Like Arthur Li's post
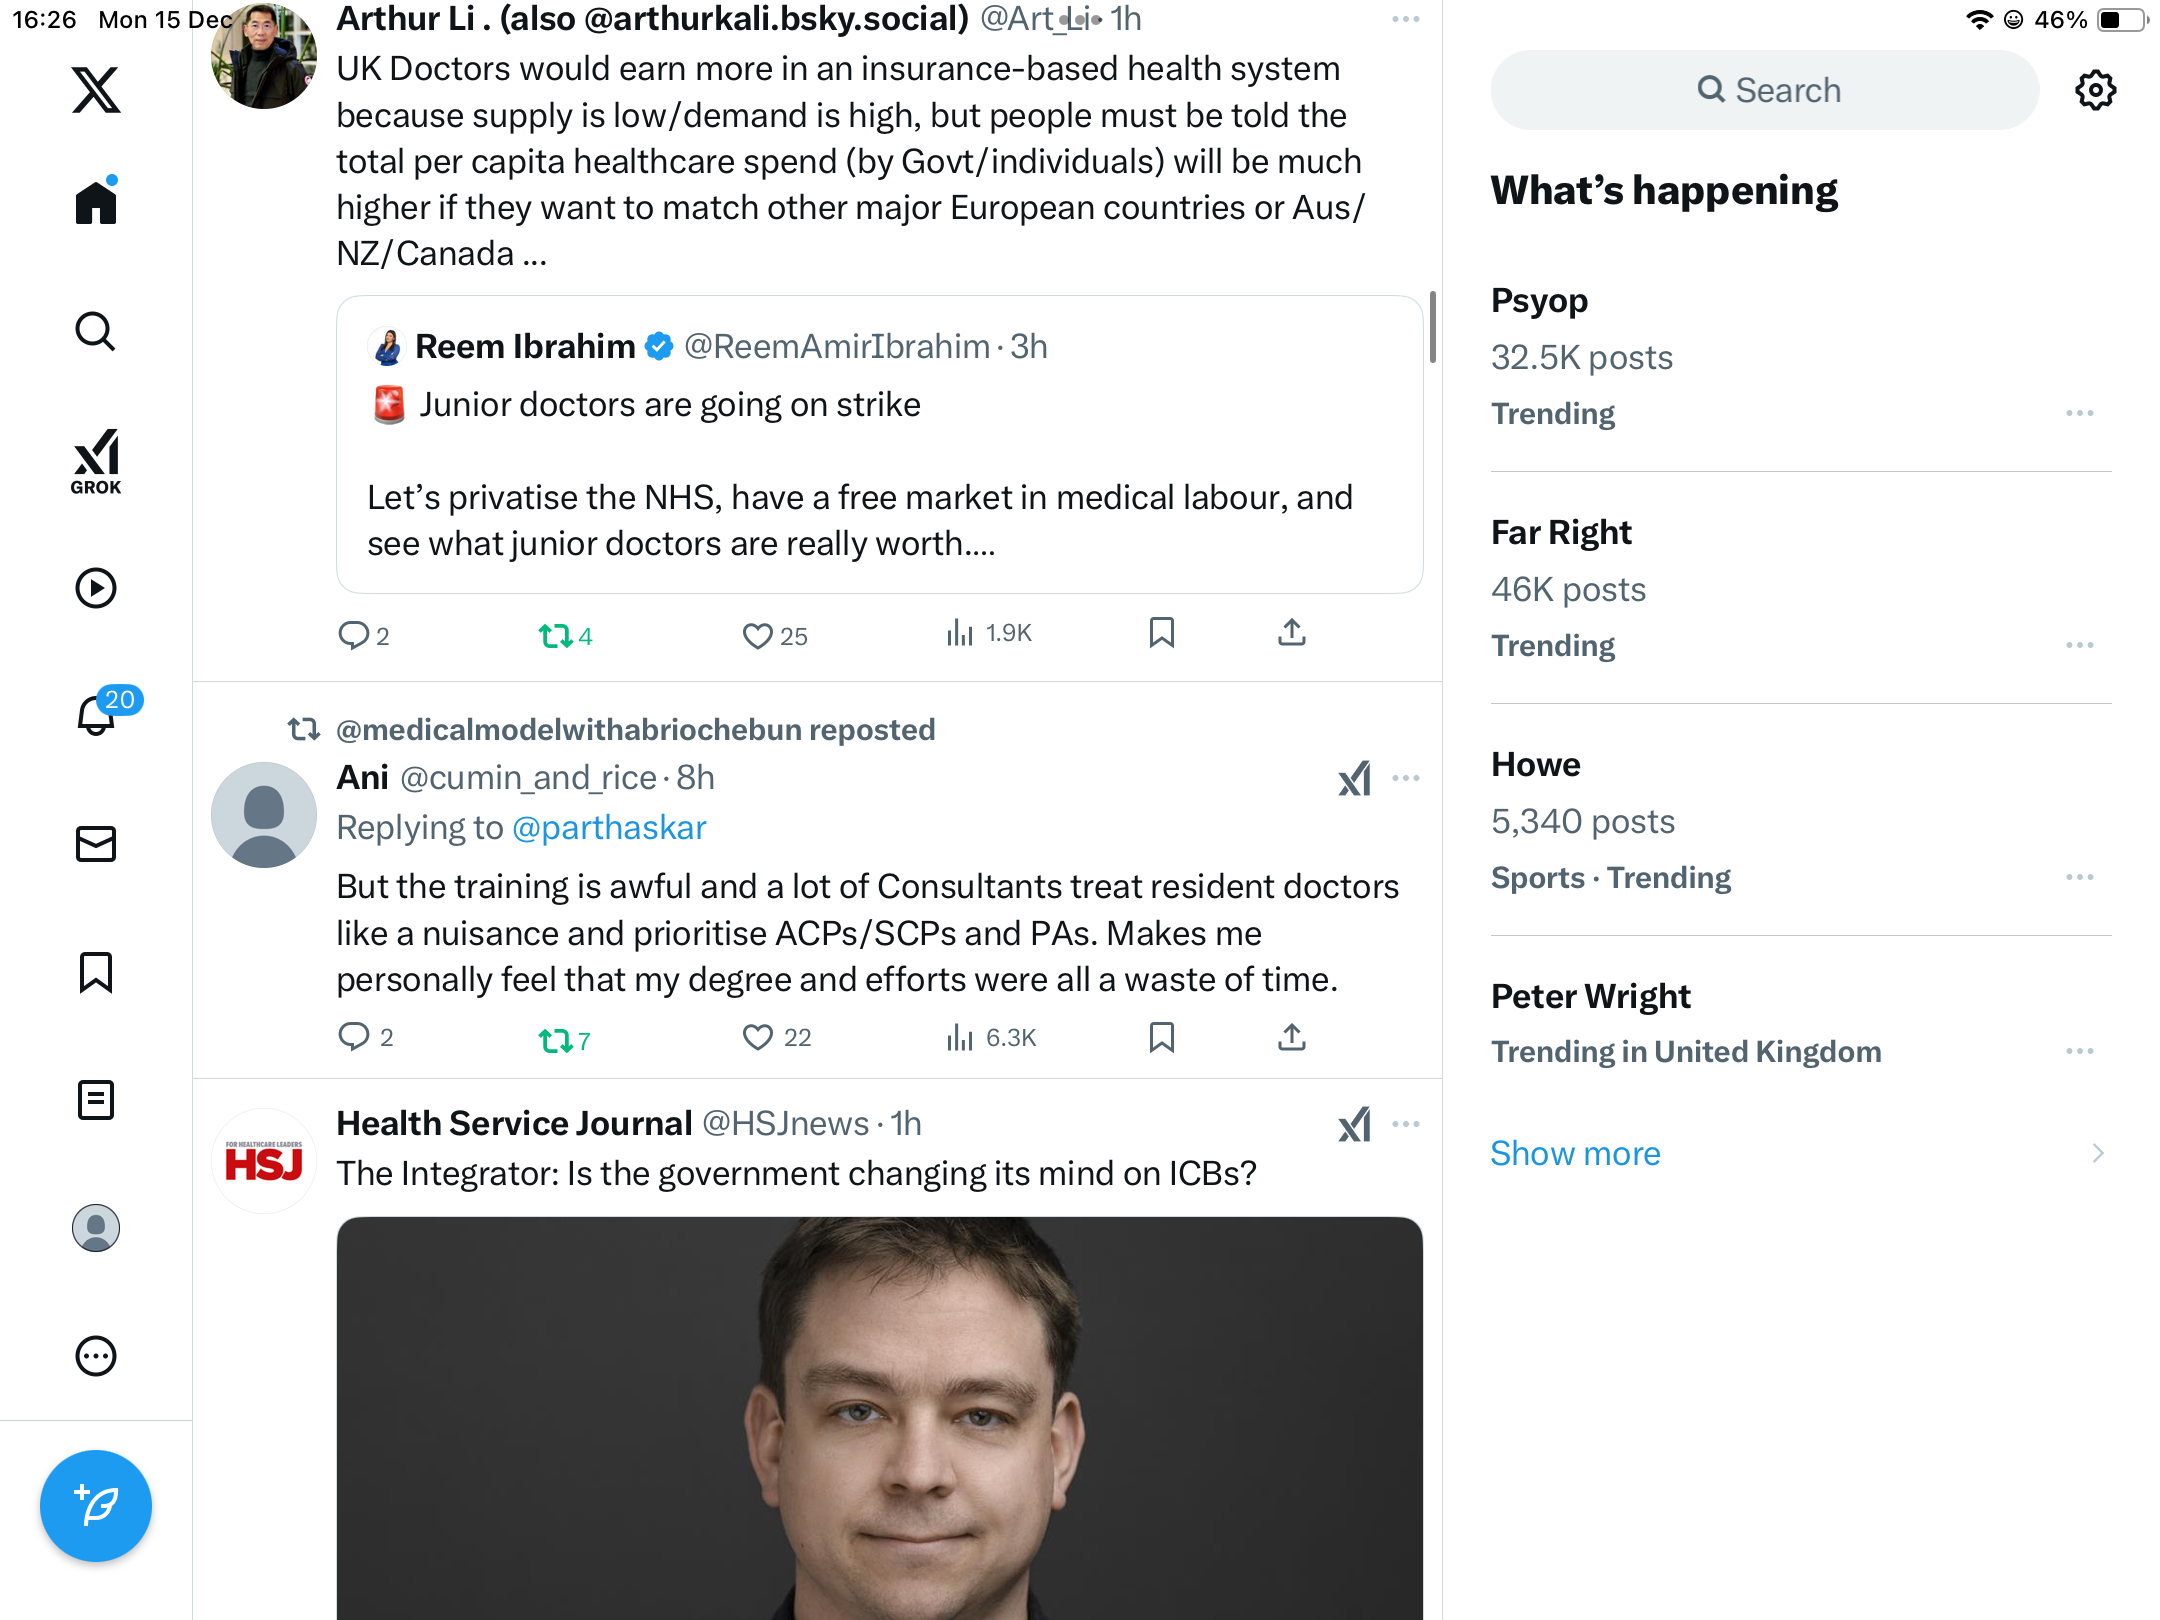 (757, 636)
